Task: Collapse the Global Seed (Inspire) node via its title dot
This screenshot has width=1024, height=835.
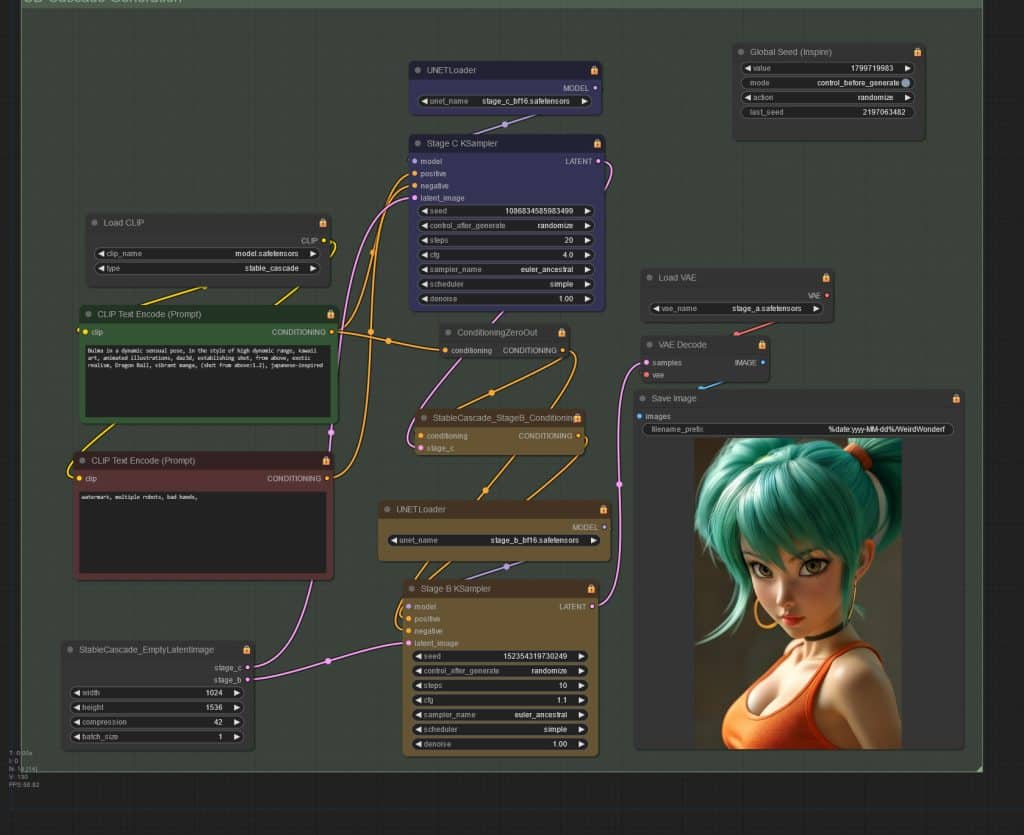Action: tap(741, 52)
